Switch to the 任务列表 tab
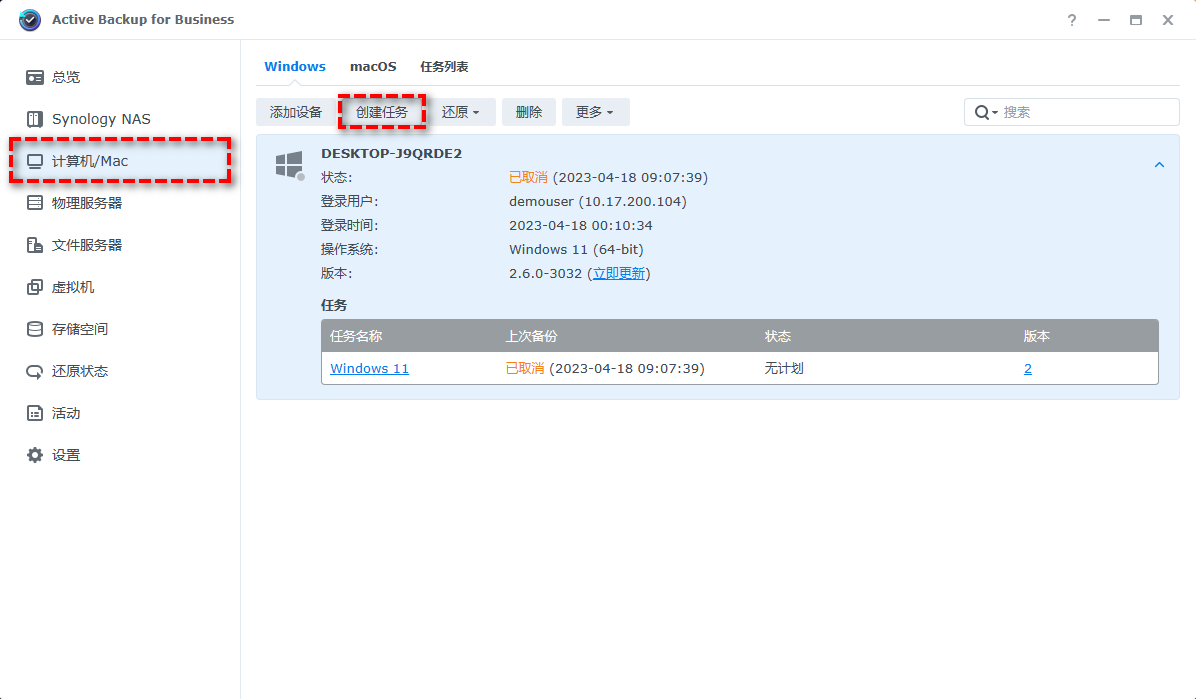Screen dimensions: 1196x699 click(444, 67)
